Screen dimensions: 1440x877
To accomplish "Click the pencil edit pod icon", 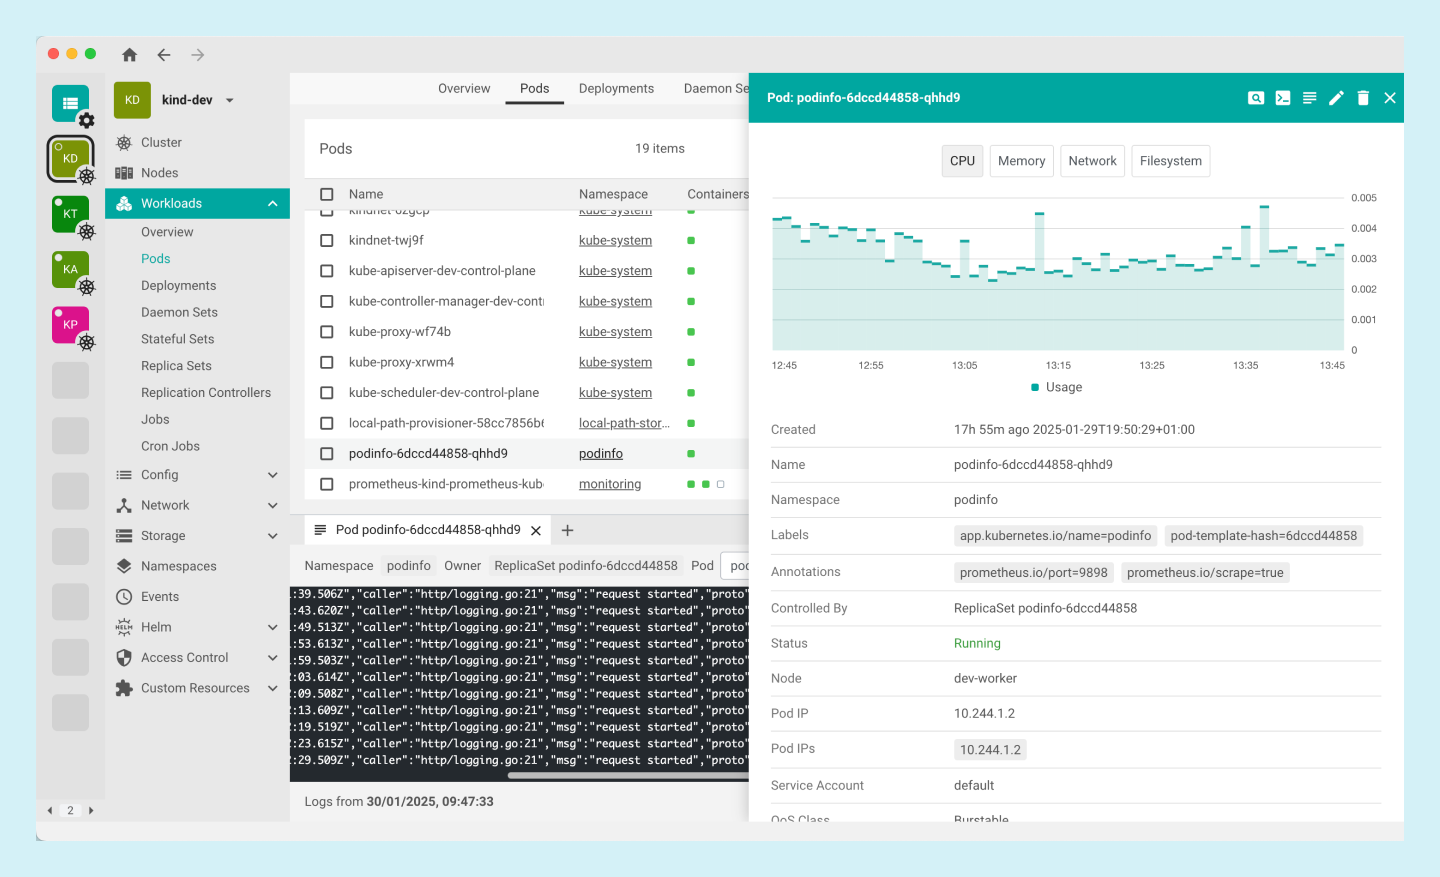I will [1336, 98].
